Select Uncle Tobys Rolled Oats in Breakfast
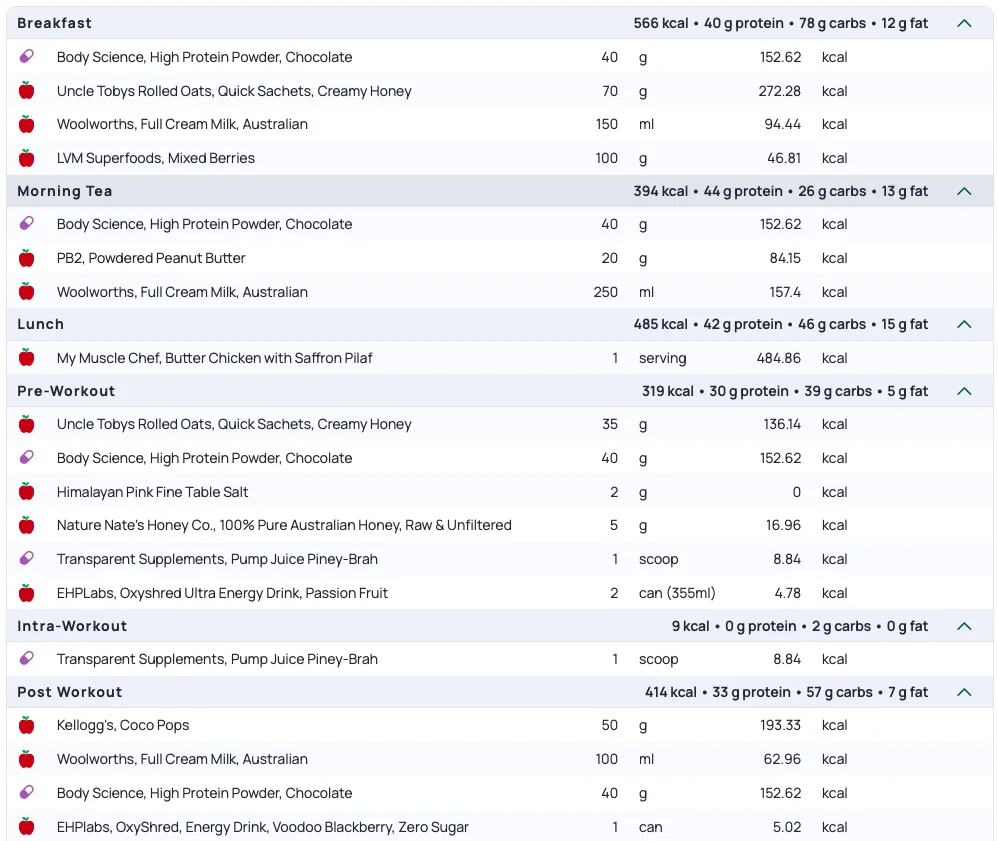This screenshot has width=998, height=841. tap(234, 91)
